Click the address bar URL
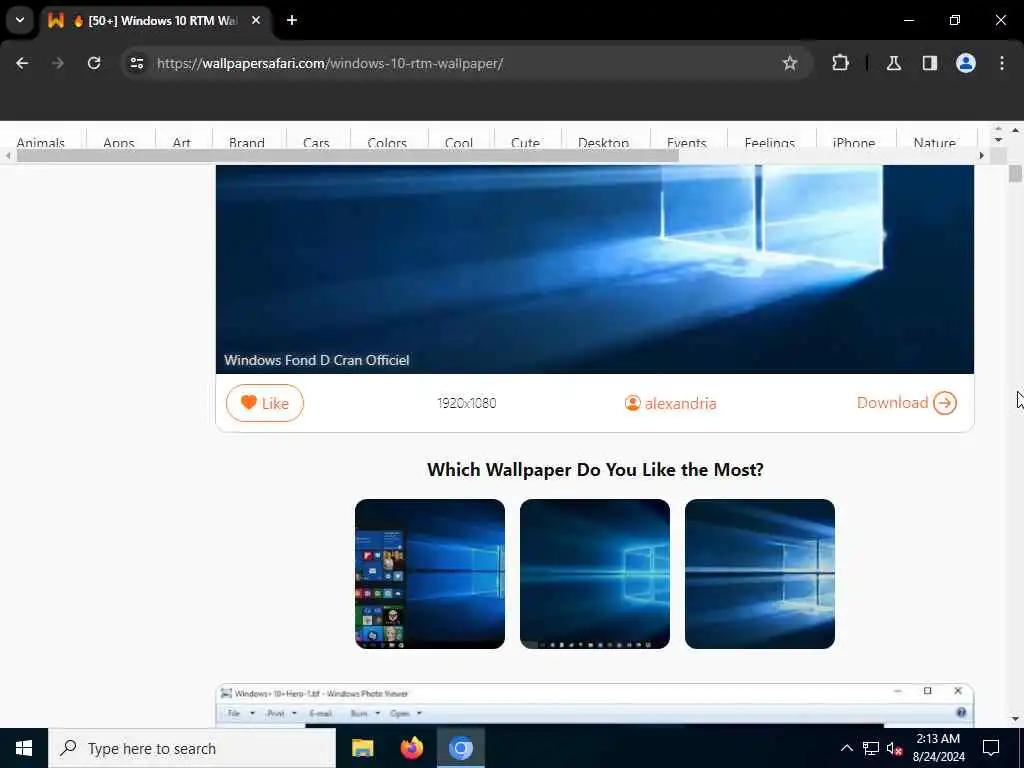The width and height of the screenshot is (1024, 768). [x=330, y=63]
